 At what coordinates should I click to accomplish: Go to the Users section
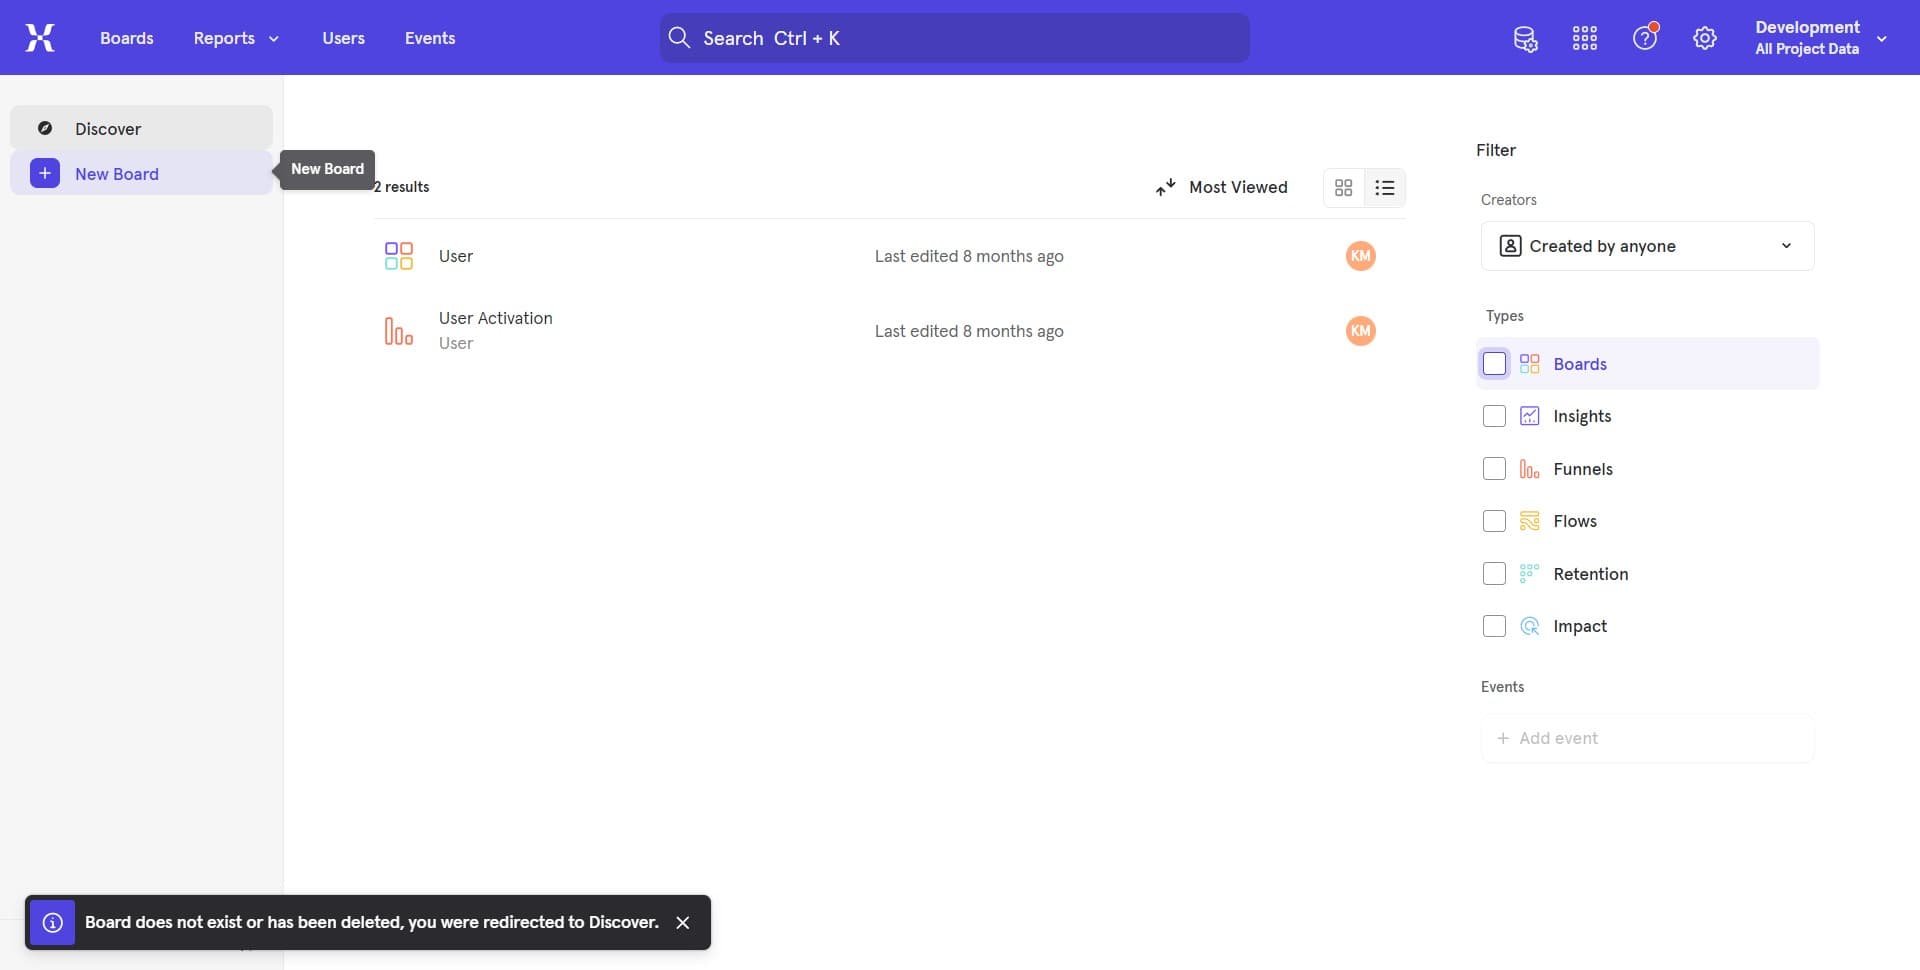point(343,38)
